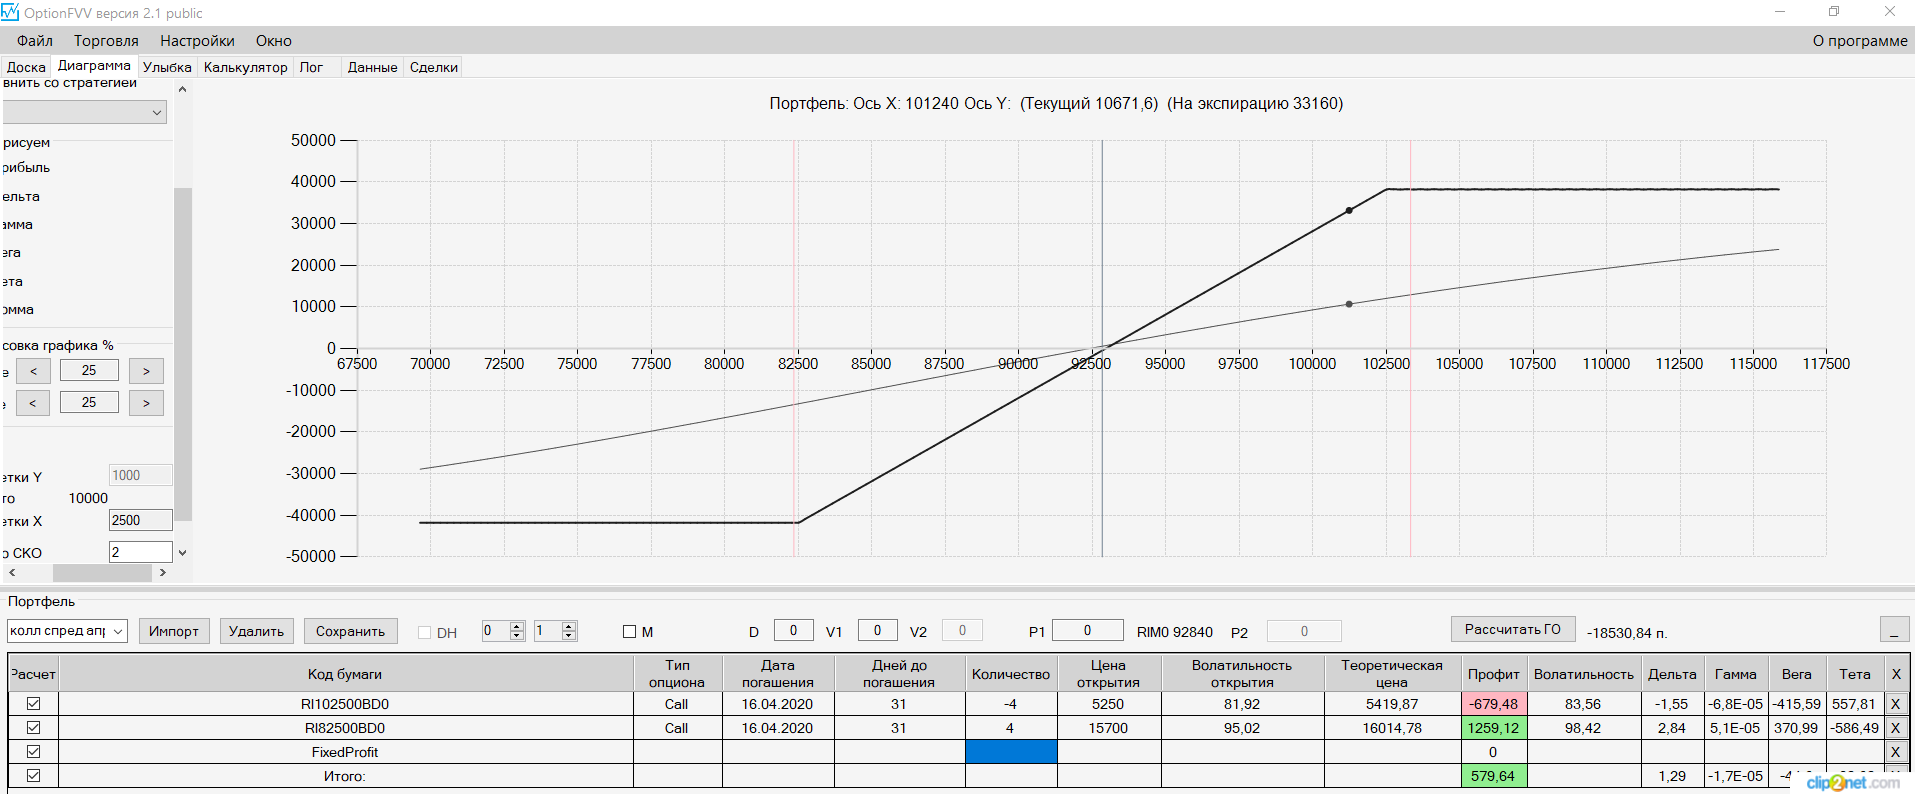Image resolution: width=1915 pixels, height=794 pixels.
Task: Open the Окно menu
Action: click(273, 41)
